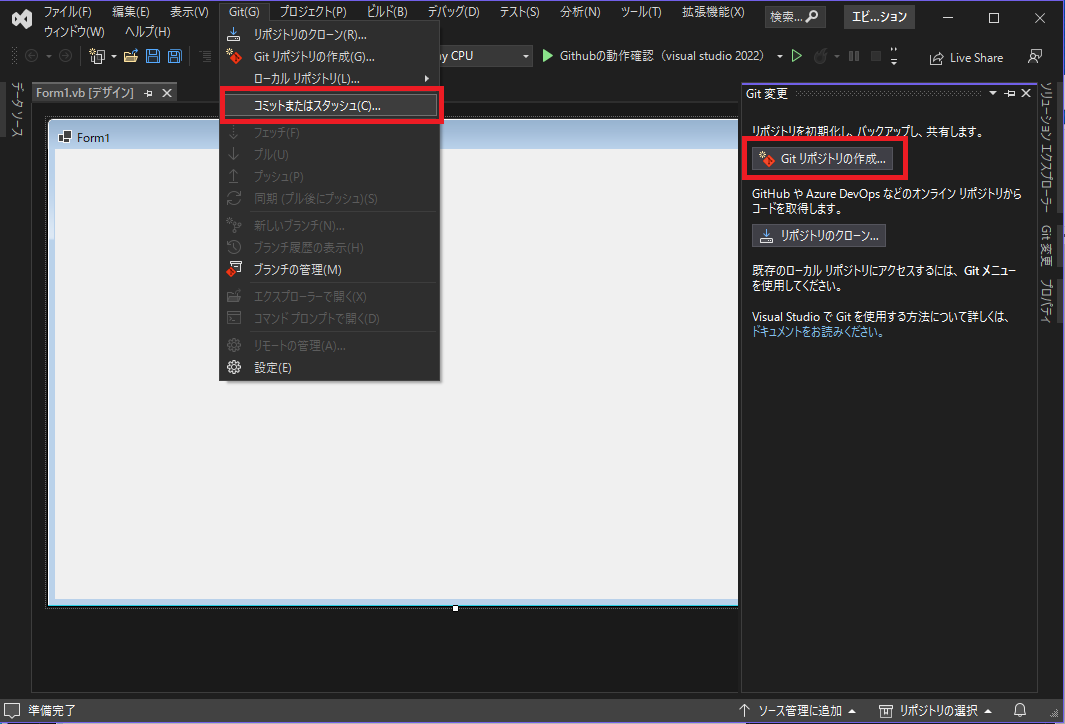The width and height of the screenshot is (1065, 724).
Task: Expand the ローカル リポジトリ submenu arrow
Action: pyautogui.click(x=428, y=77)
